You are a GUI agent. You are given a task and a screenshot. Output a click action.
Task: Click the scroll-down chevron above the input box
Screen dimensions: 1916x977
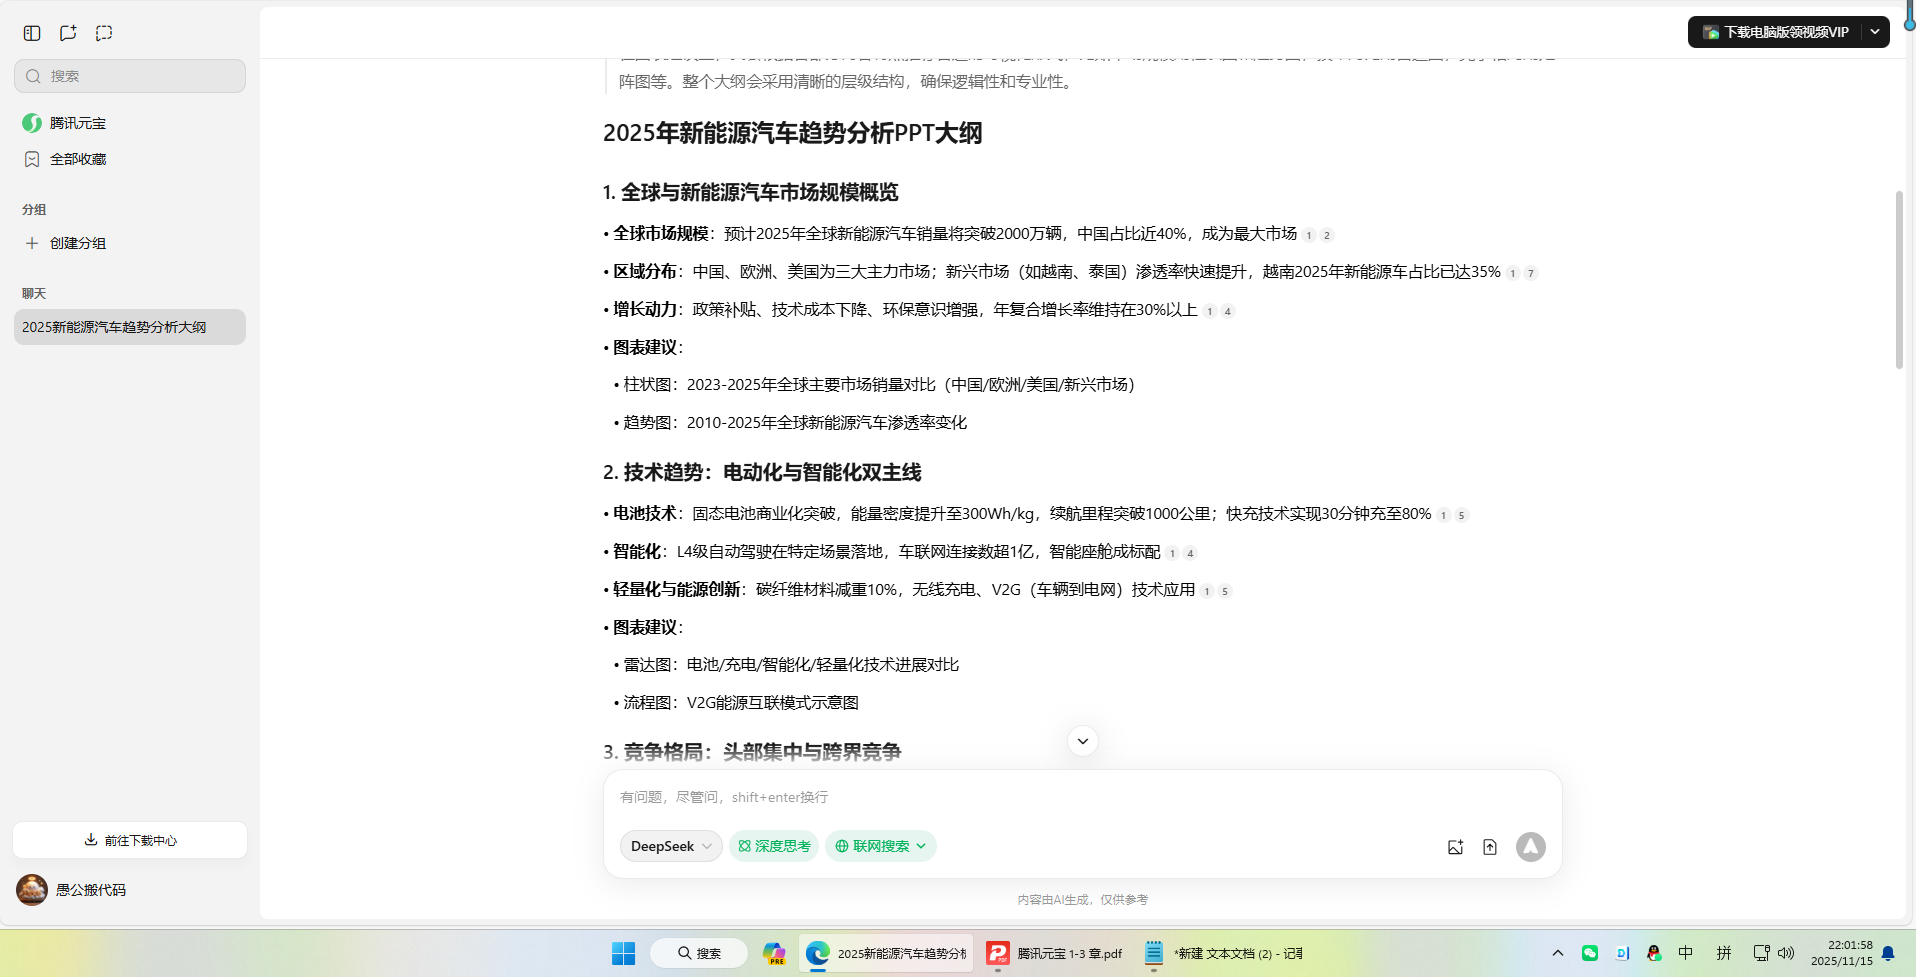click(x=1081, y=740)
